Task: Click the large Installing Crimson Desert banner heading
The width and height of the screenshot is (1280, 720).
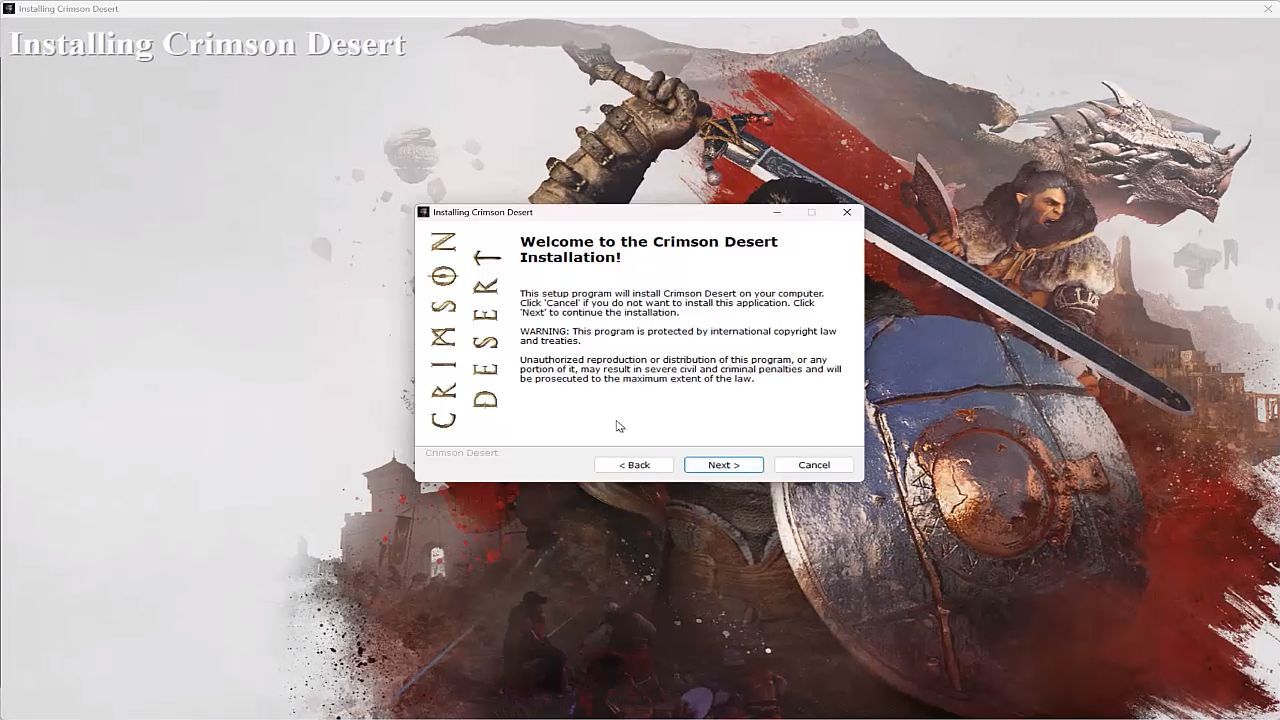Action: [x=208, y=44]
